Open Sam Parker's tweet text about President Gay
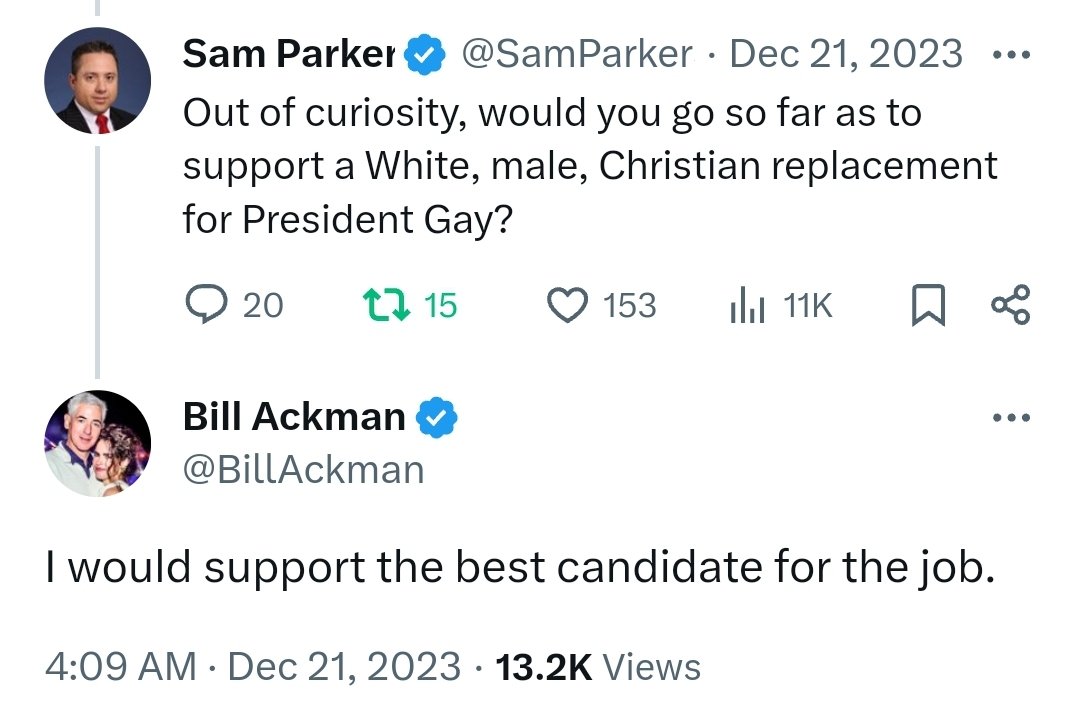 click(x=590, y=166)
